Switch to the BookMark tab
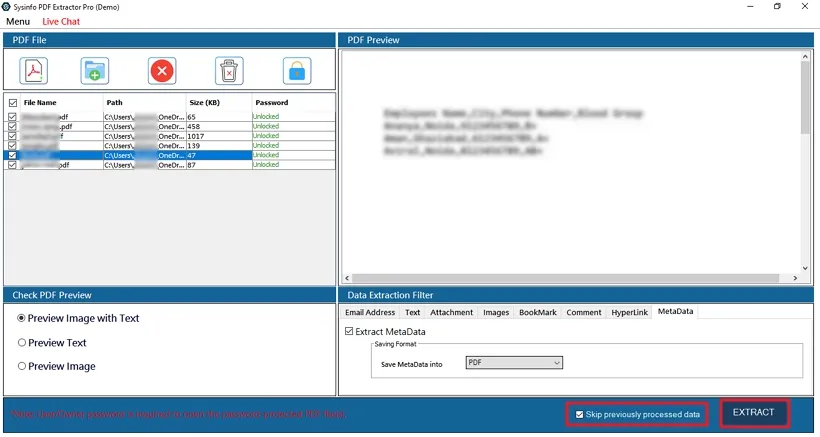Image resolution: width=820 pixels, height=437 pixels. click(x=538, y=312)
